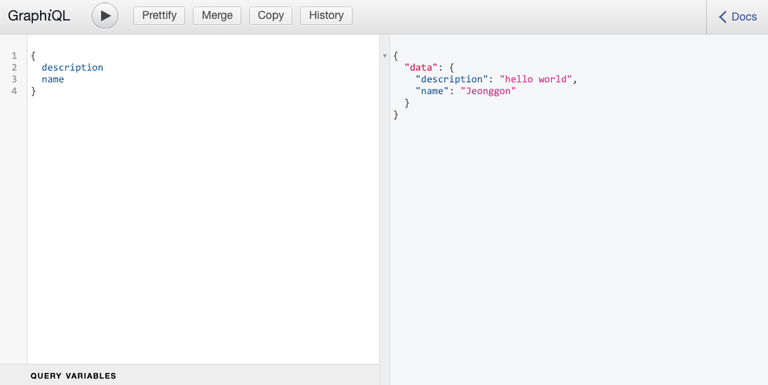This screenshot has width=768, height=385.
Task: Select the name field in query editor
Action: tap(53, 79)
